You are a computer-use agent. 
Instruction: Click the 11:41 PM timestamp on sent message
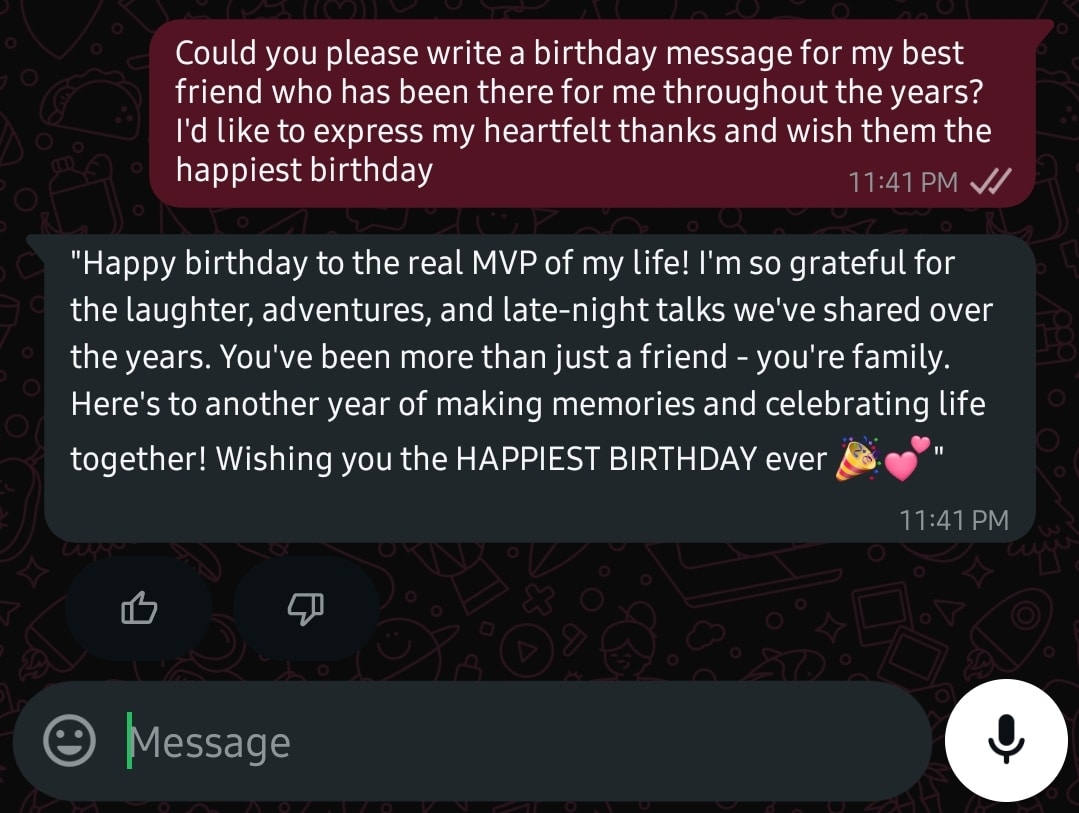[x=903, y=182]
